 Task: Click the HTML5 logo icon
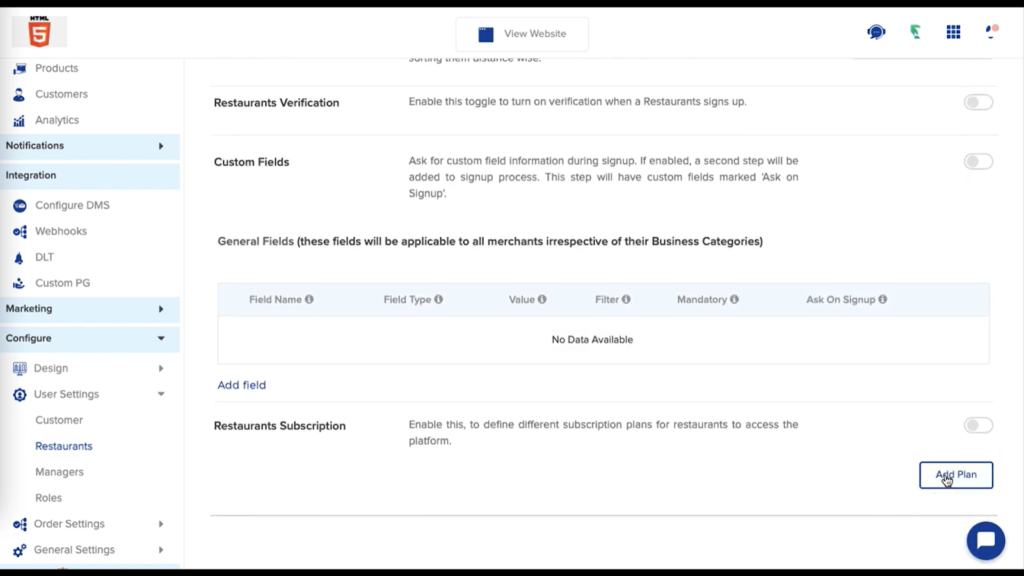[x=39, y=31]
